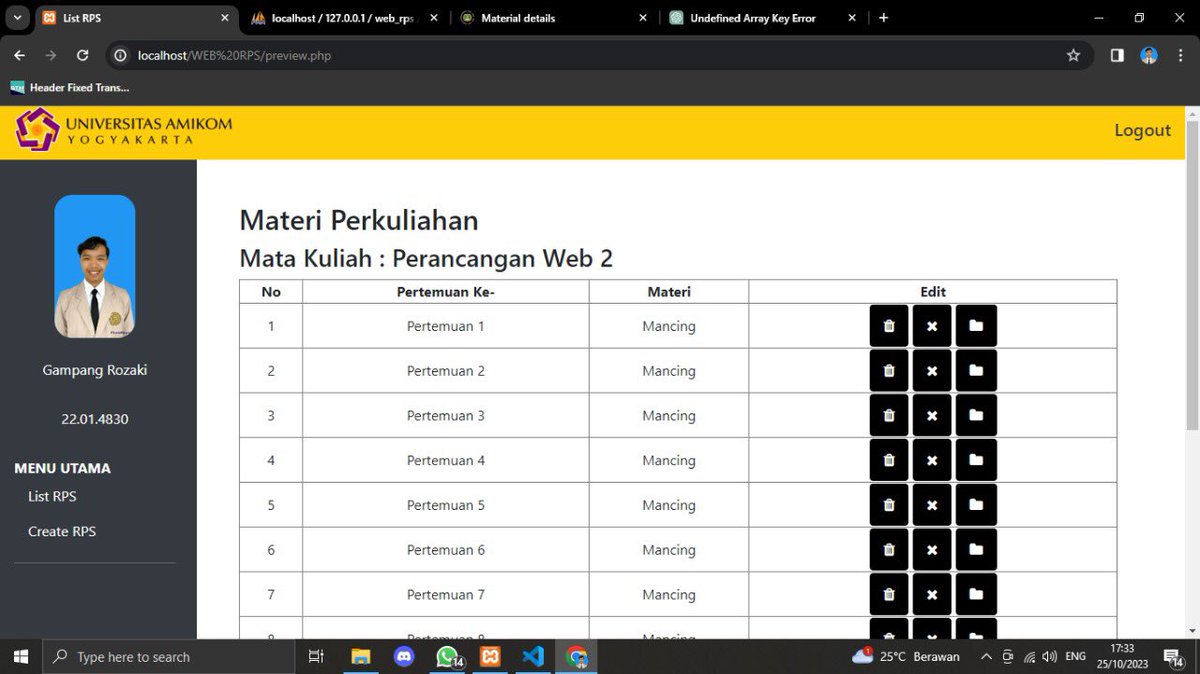Switch to localhost phpMyAdmin browser tab
The height and width of the screenshot is (674, 1200).
coord(342,18)
